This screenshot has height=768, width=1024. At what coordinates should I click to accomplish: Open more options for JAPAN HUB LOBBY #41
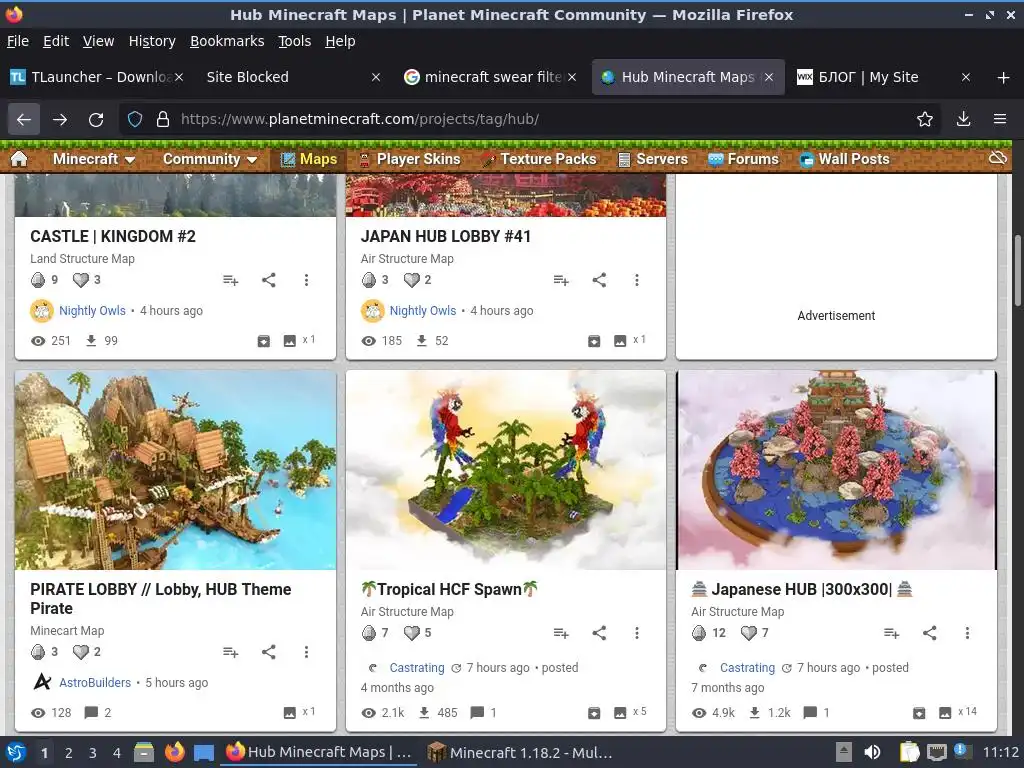[637, 280]
